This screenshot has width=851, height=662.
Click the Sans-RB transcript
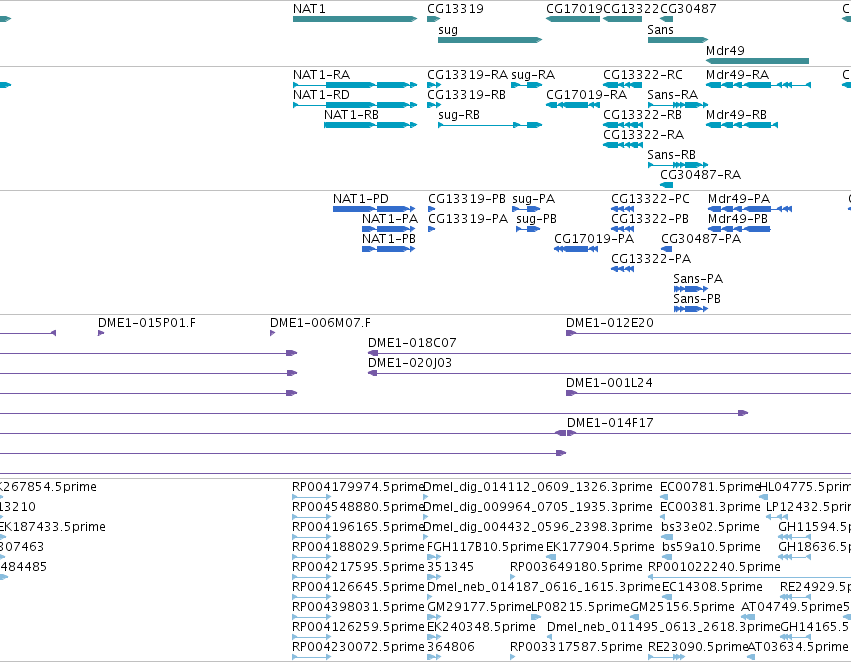(x=678, y=164)
